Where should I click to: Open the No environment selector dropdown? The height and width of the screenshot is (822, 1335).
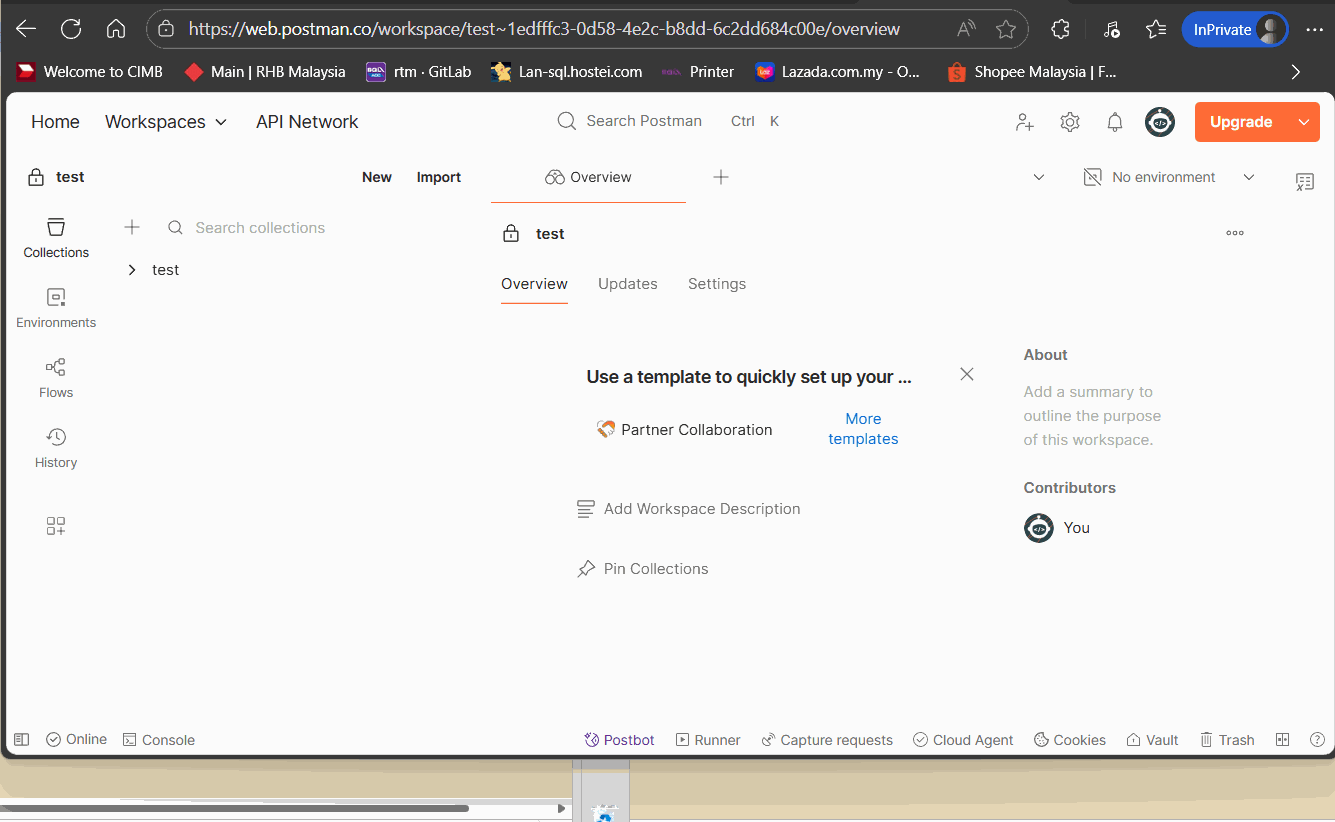[1169, 177]
